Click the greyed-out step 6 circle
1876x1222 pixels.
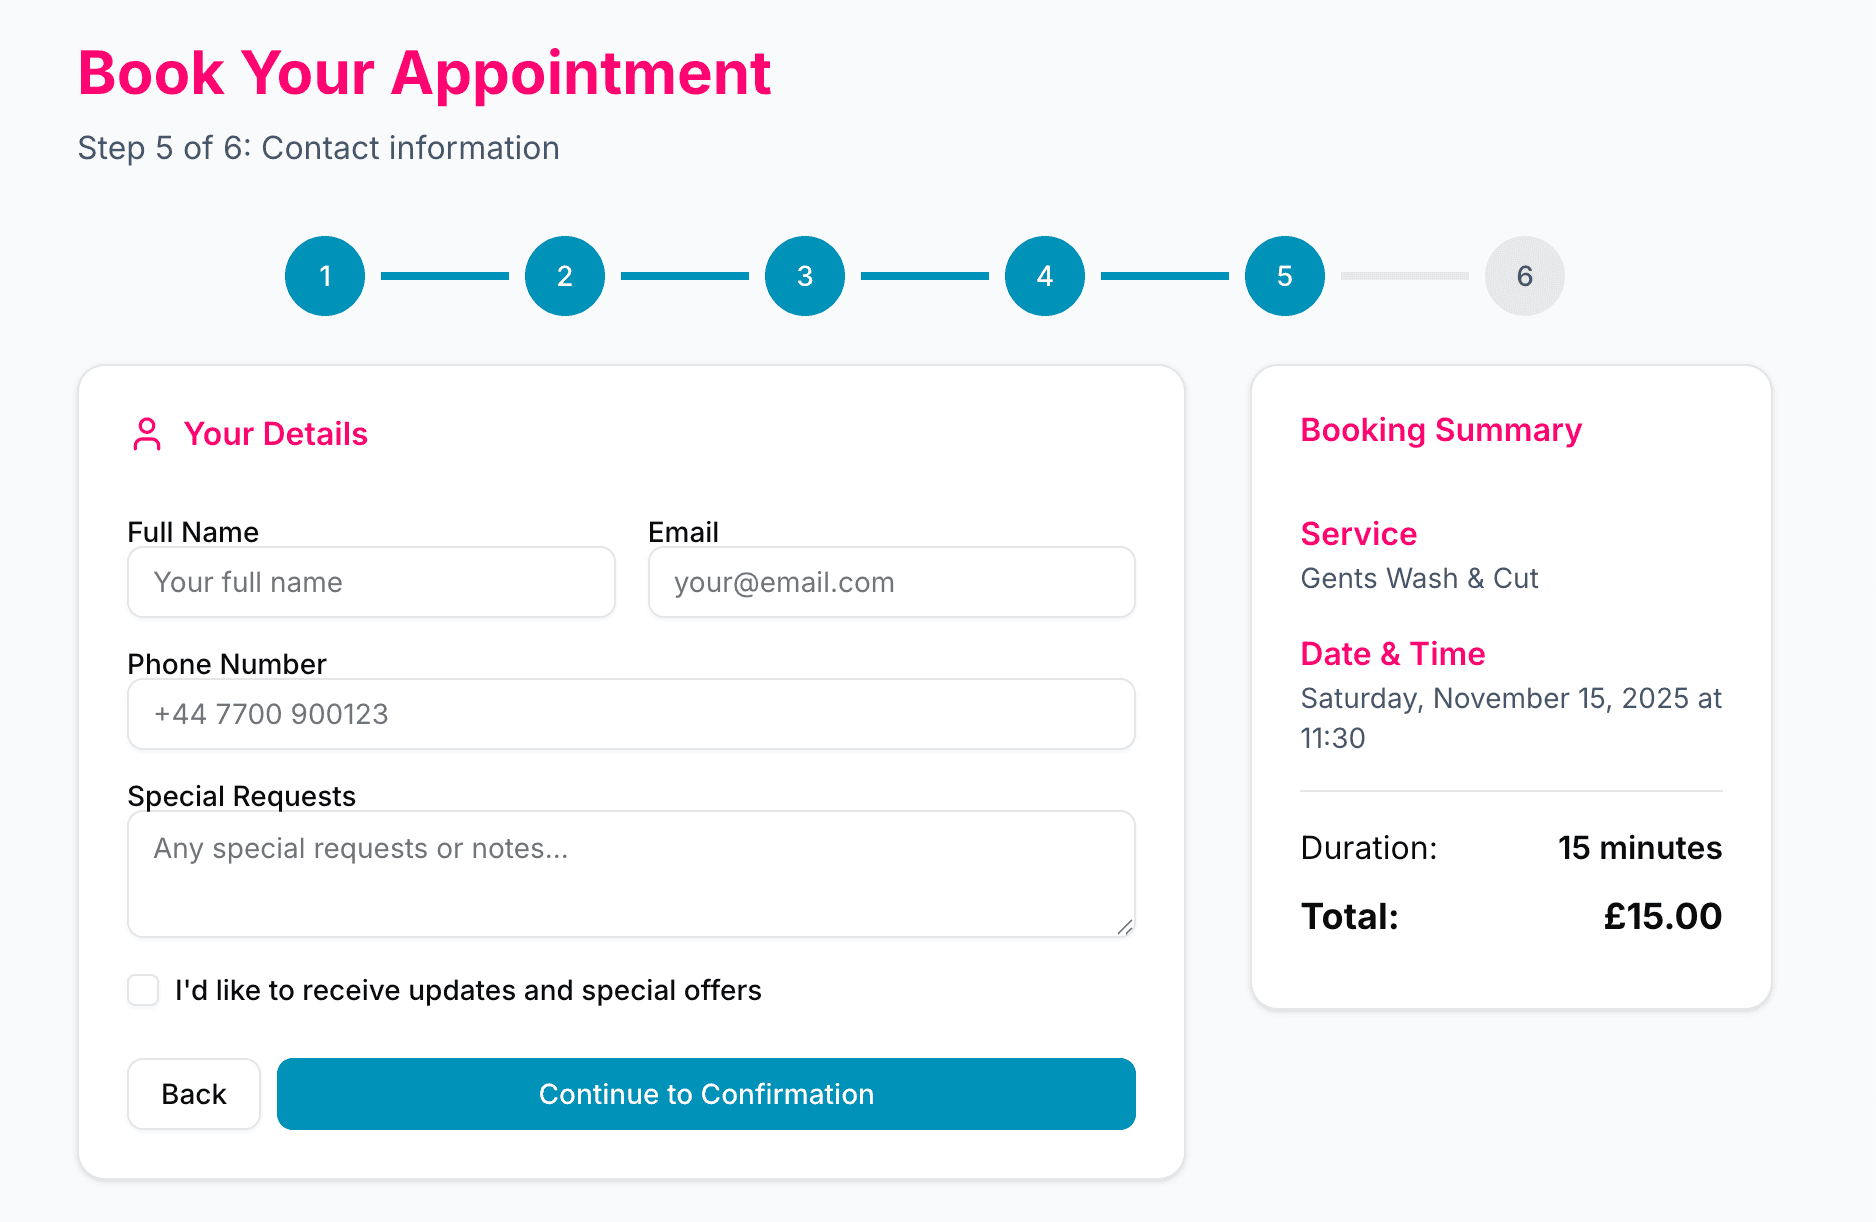click(x=1524, y=276)
